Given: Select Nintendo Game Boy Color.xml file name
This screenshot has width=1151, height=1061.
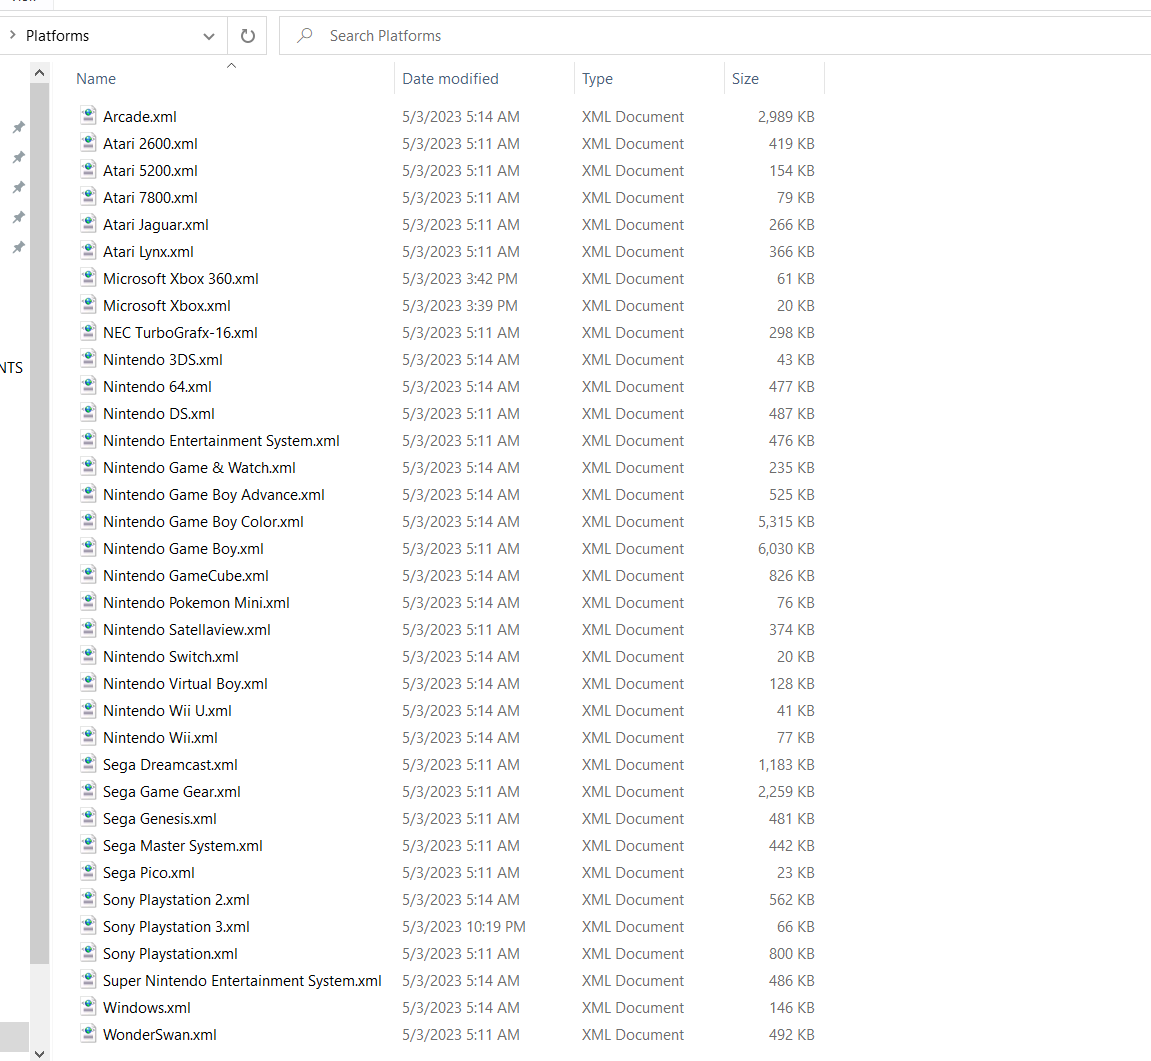Looking at the screenshot, I should coord(203,521).
